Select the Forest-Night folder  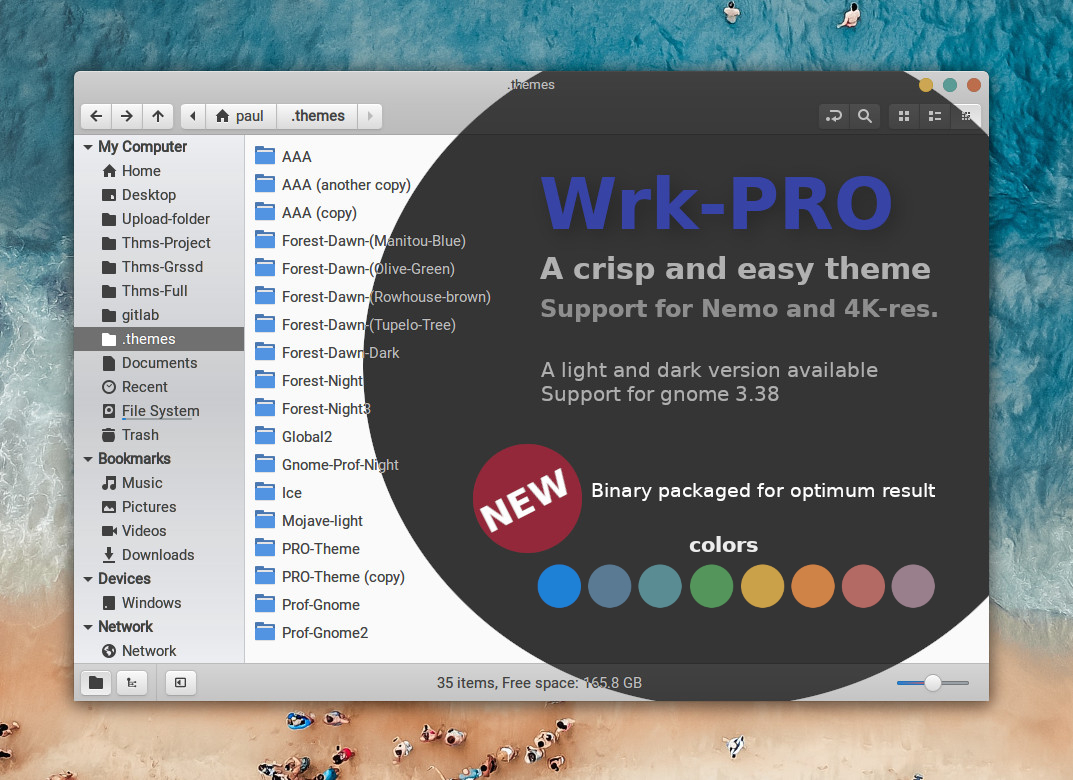(x=309, y=381)
